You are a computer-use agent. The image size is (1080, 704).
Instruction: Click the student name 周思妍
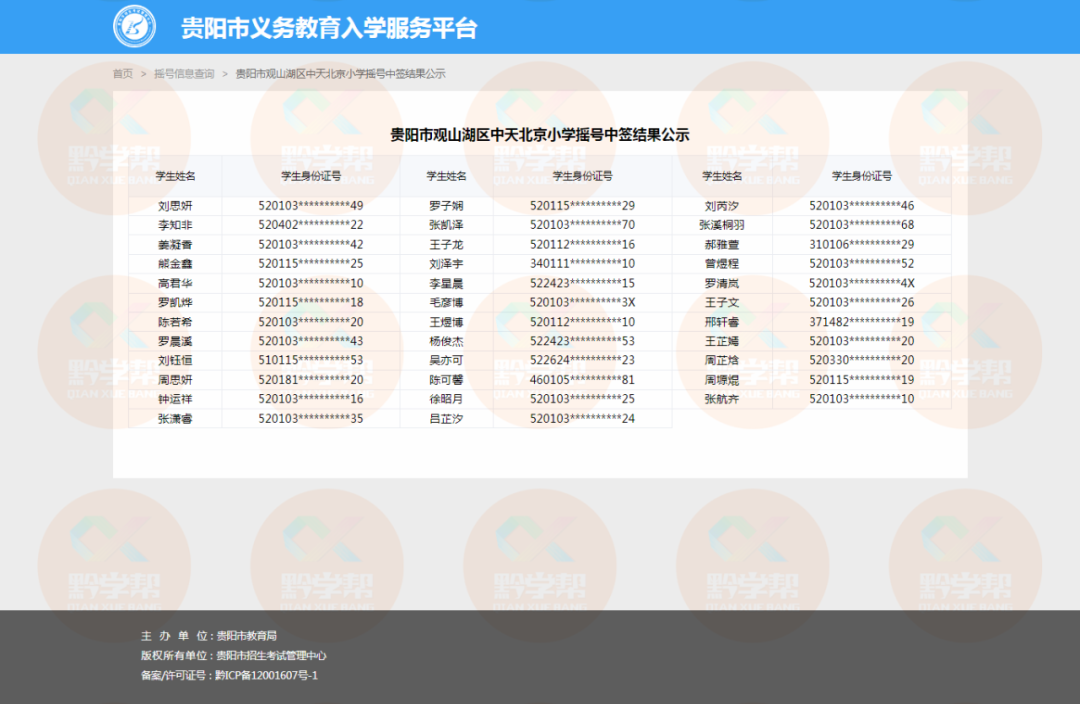(175, 380)
